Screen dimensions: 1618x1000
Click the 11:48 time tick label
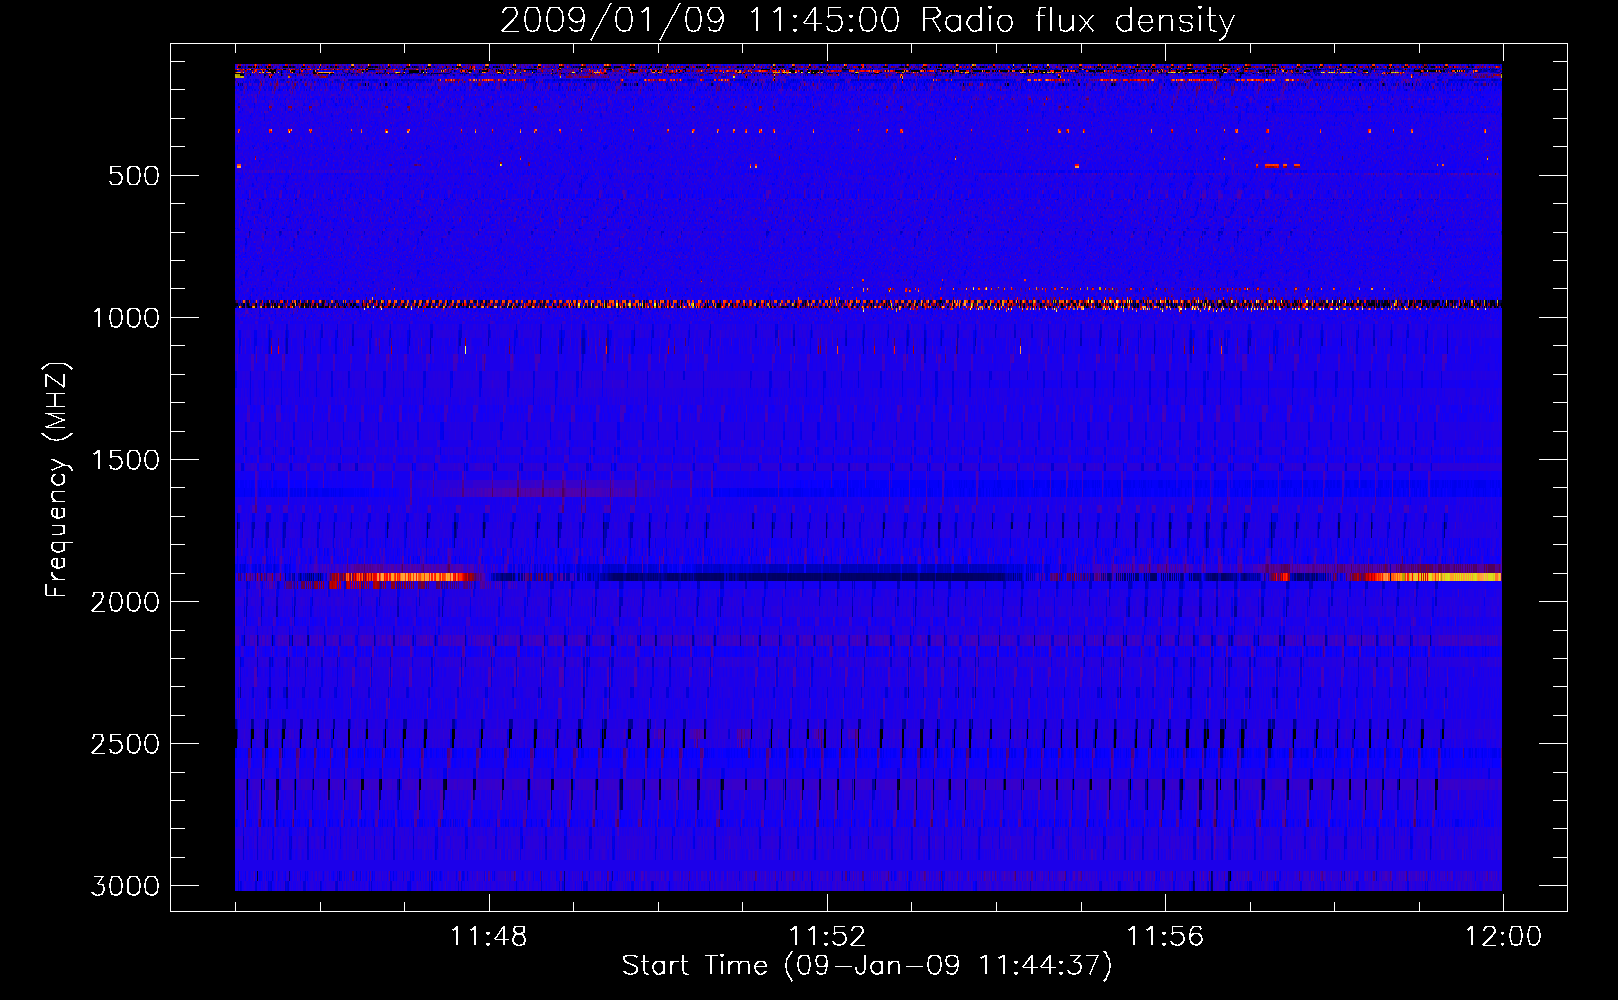click(x=489, y=937)
